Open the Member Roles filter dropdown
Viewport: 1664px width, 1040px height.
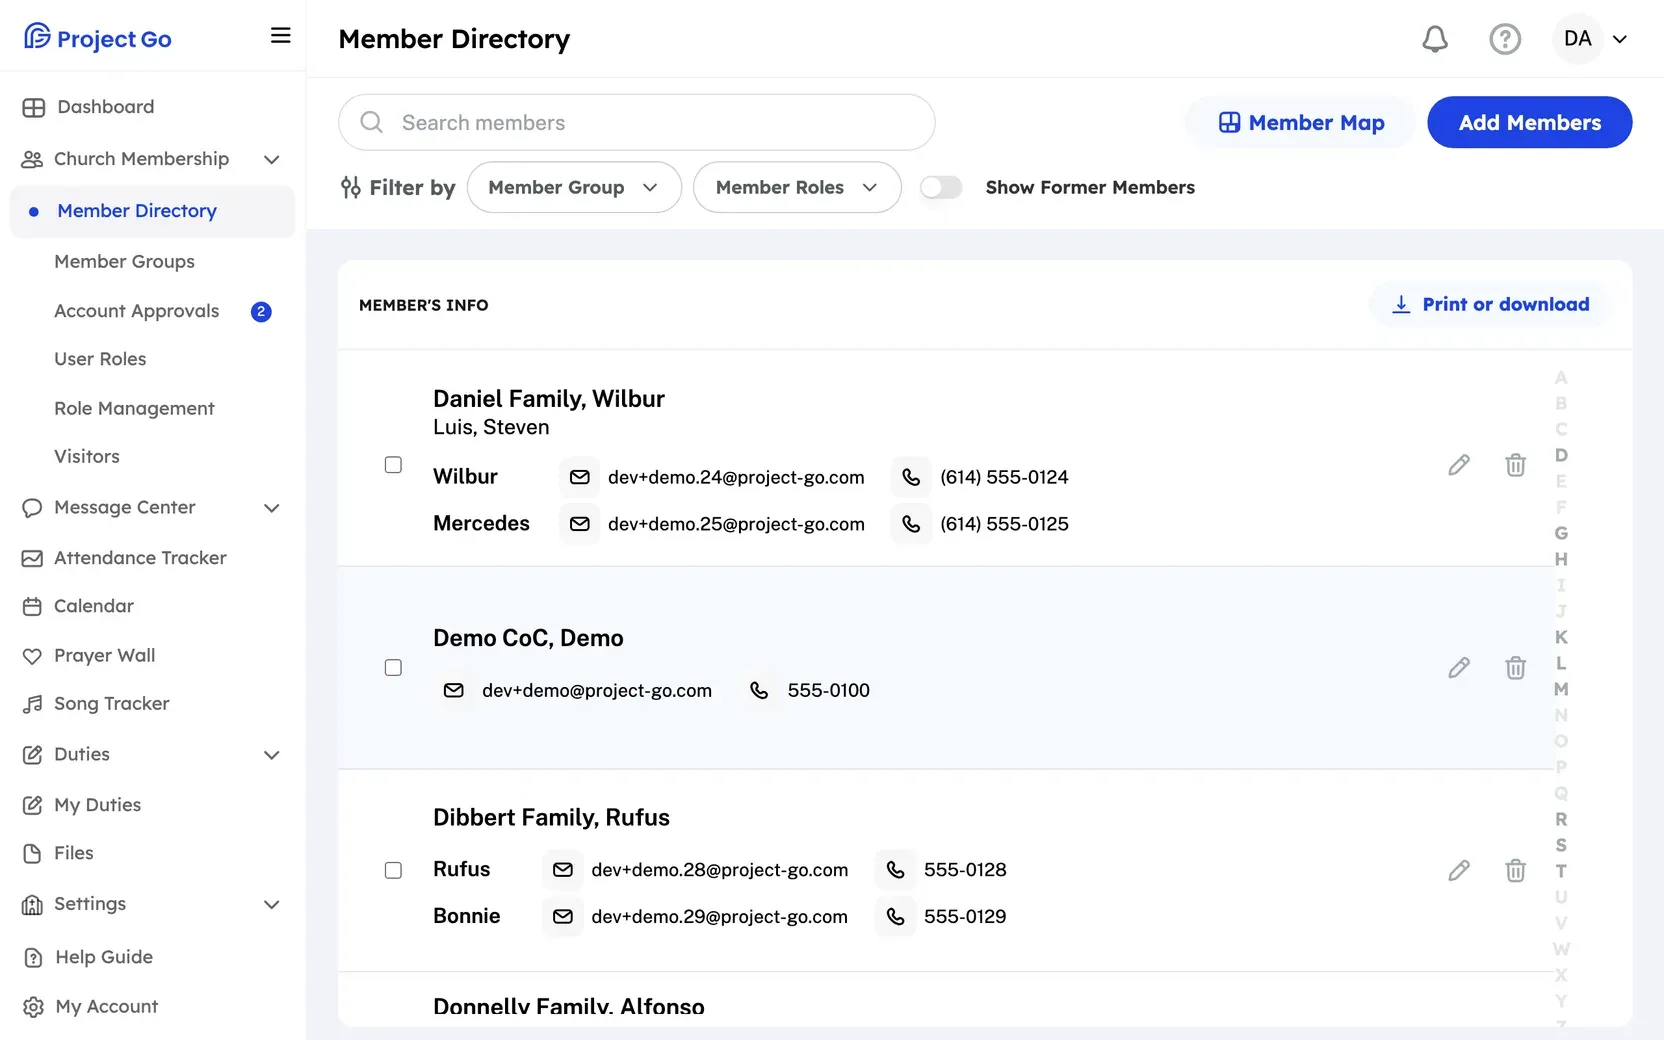point(797,187)
